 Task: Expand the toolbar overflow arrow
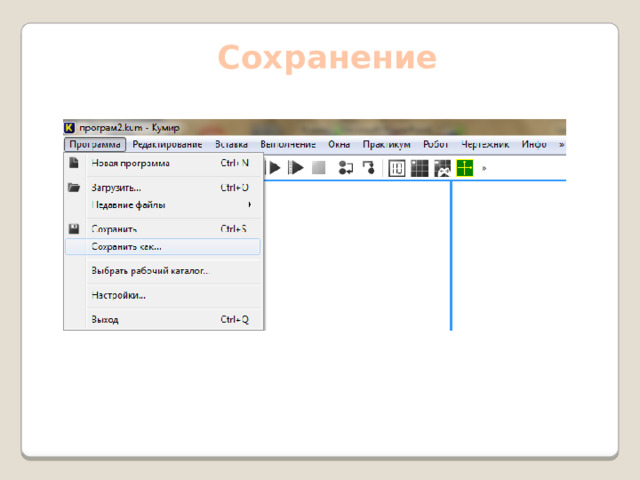pos(484,168)
